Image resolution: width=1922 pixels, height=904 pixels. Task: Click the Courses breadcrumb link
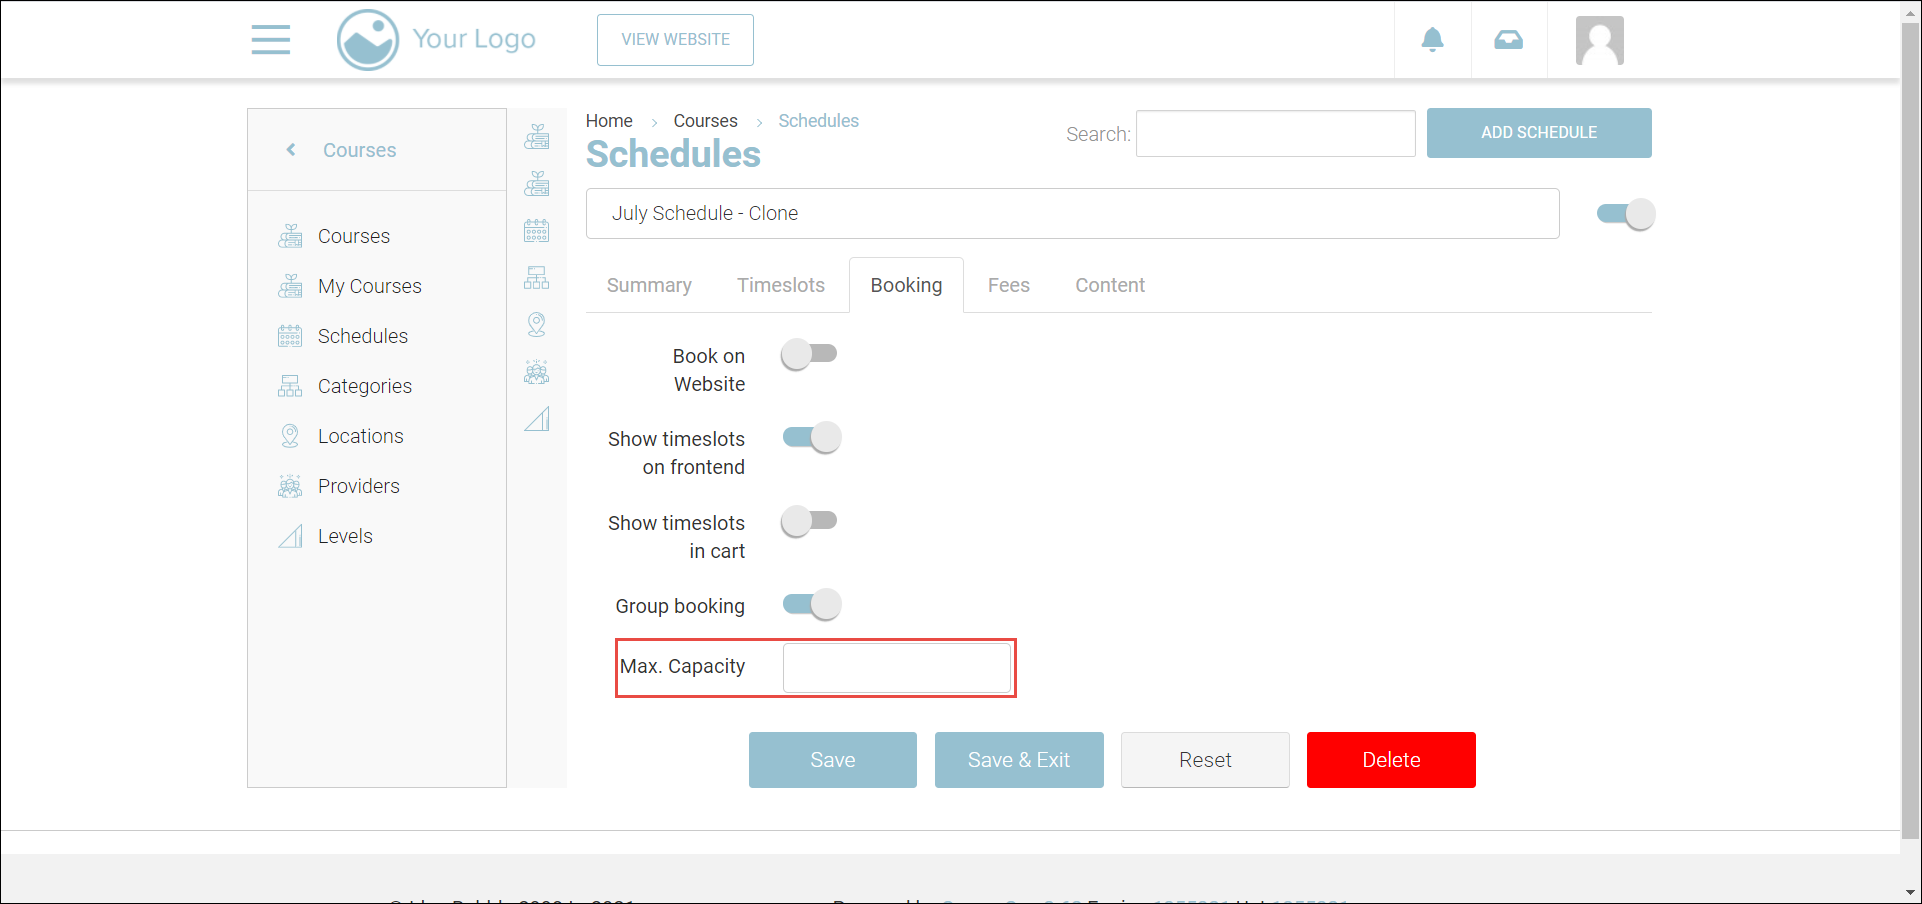point(705,121)
